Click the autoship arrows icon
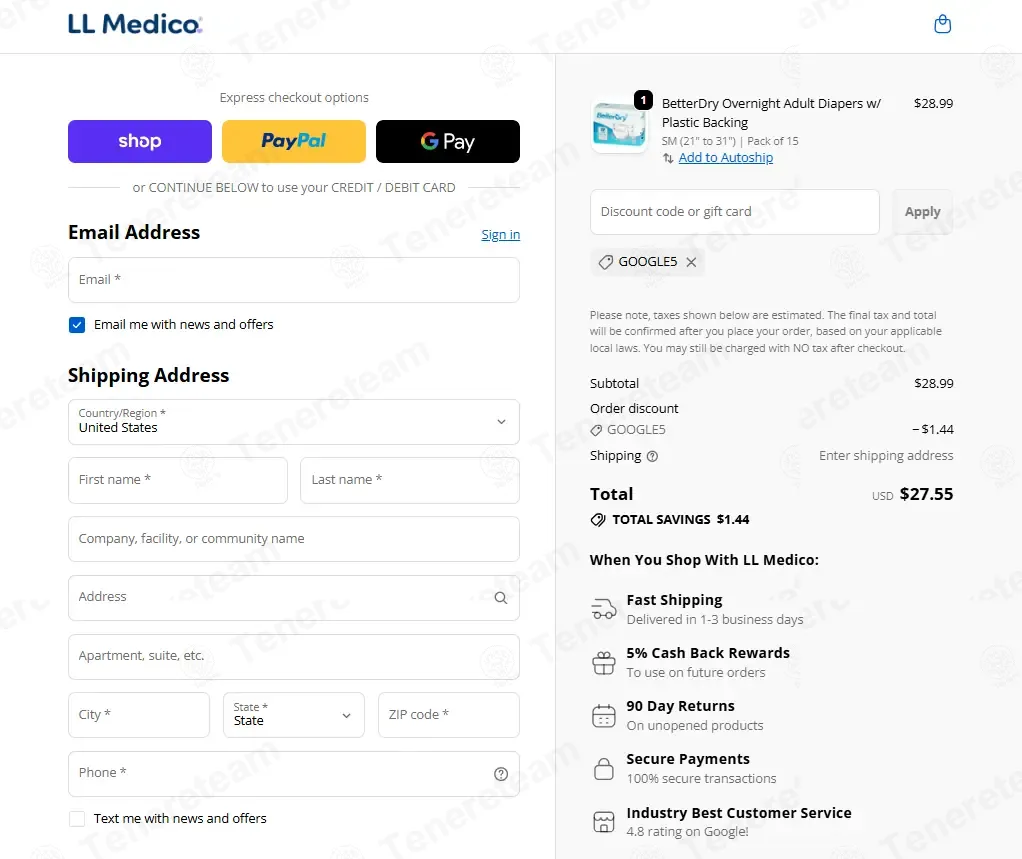Viewport: 1022px width, 859px height. [668, 158]
